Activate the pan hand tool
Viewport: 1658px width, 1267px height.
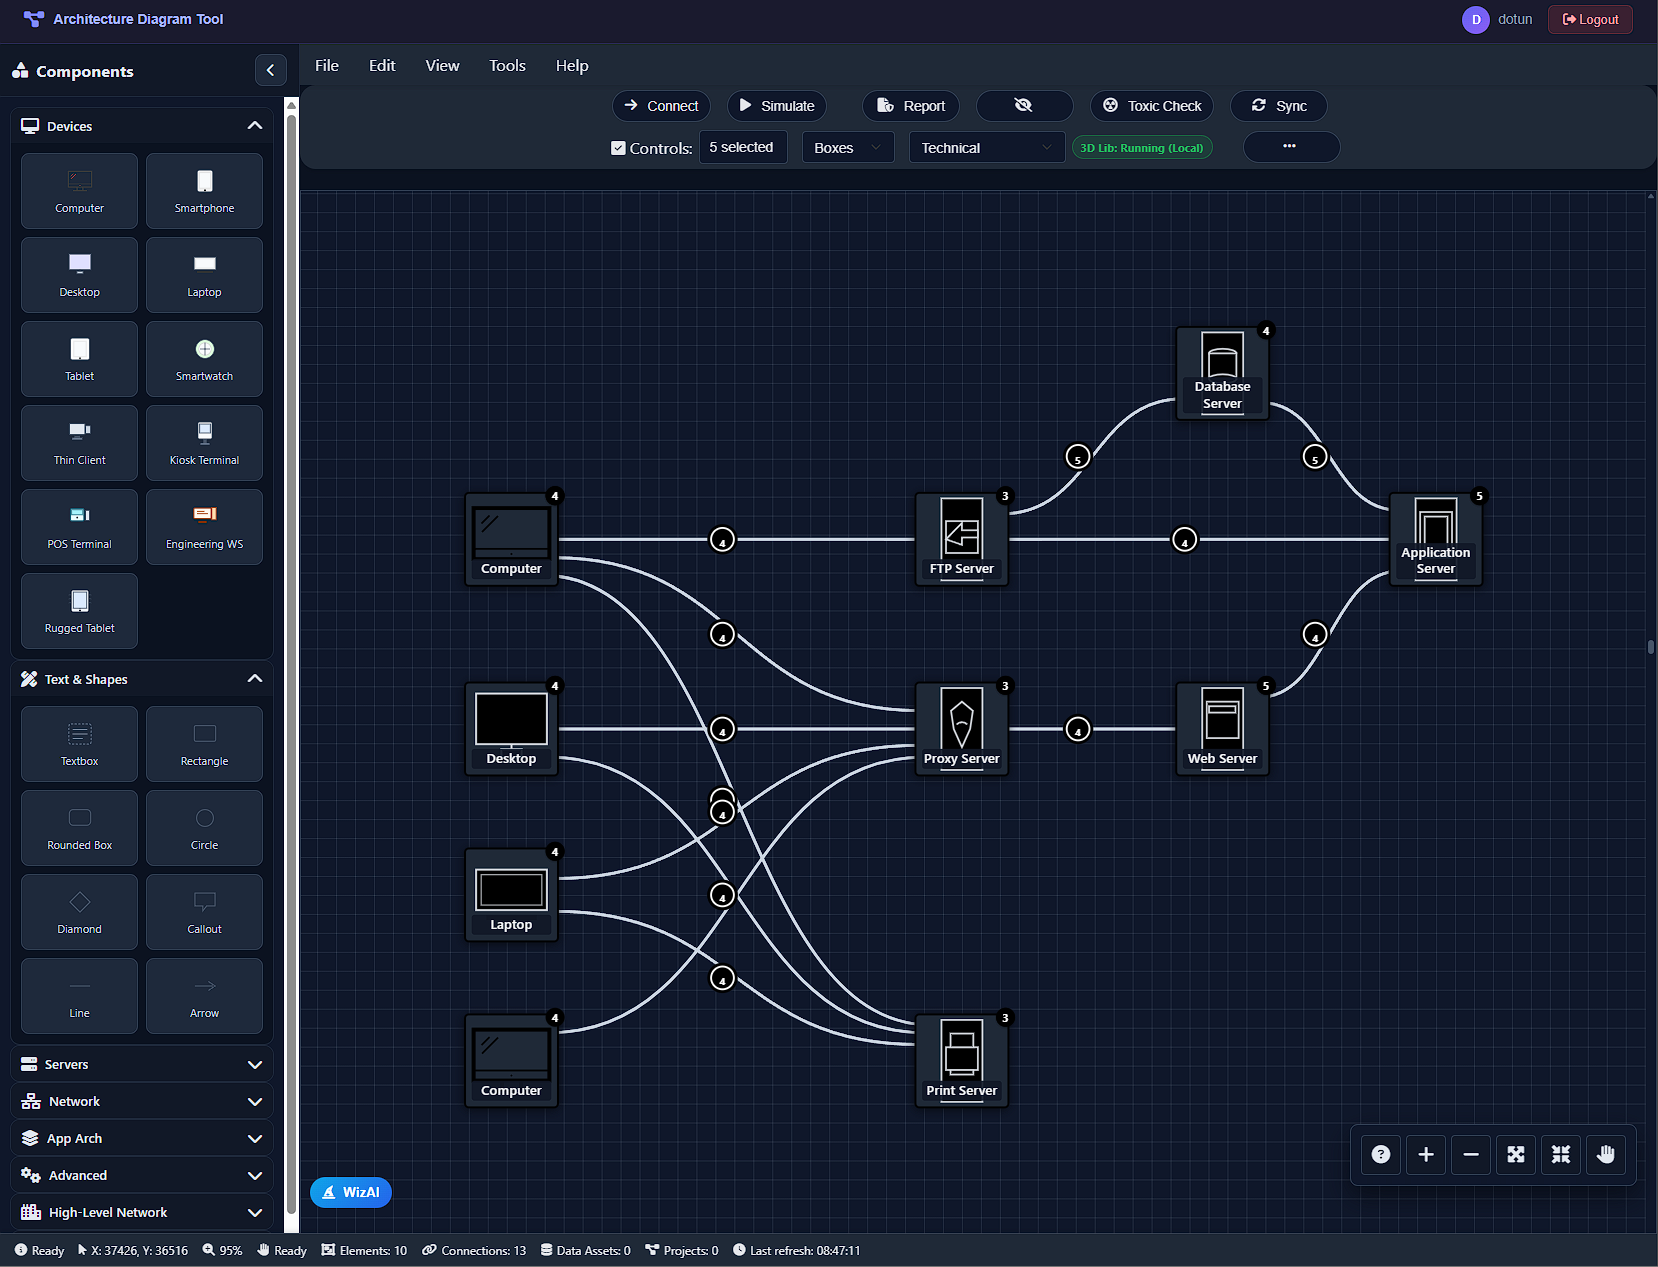tap(1605, 1154)
